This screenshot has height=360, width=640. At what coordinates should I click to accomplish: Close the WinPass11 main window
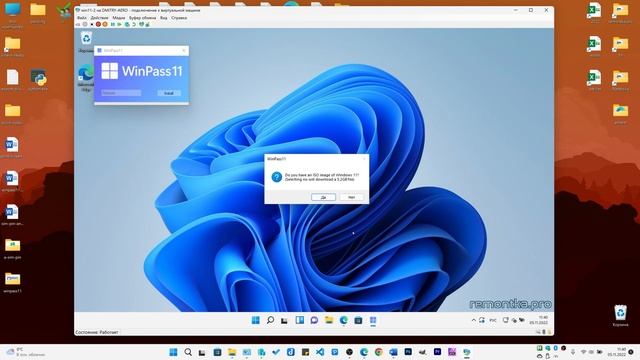(x=184, y=50)
